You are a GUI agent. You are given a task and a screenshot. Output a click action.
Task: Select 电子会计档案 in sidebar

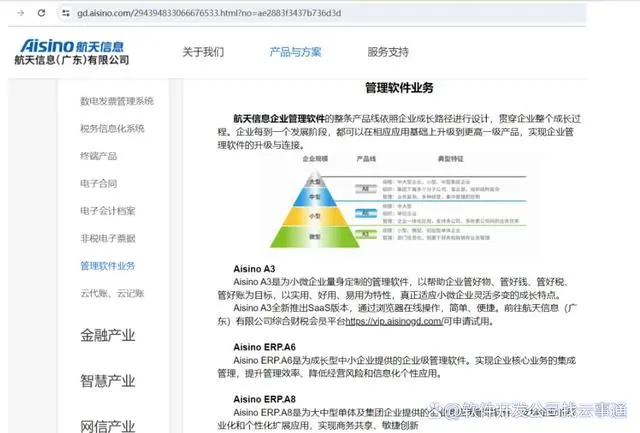pyautogui.click(x=107, y=211)
